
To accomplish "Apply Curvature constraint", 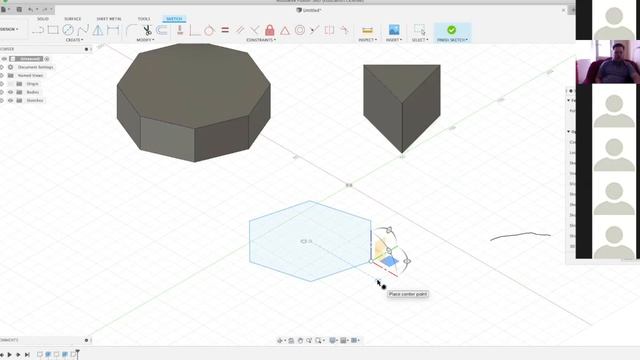I will point(344,30).
